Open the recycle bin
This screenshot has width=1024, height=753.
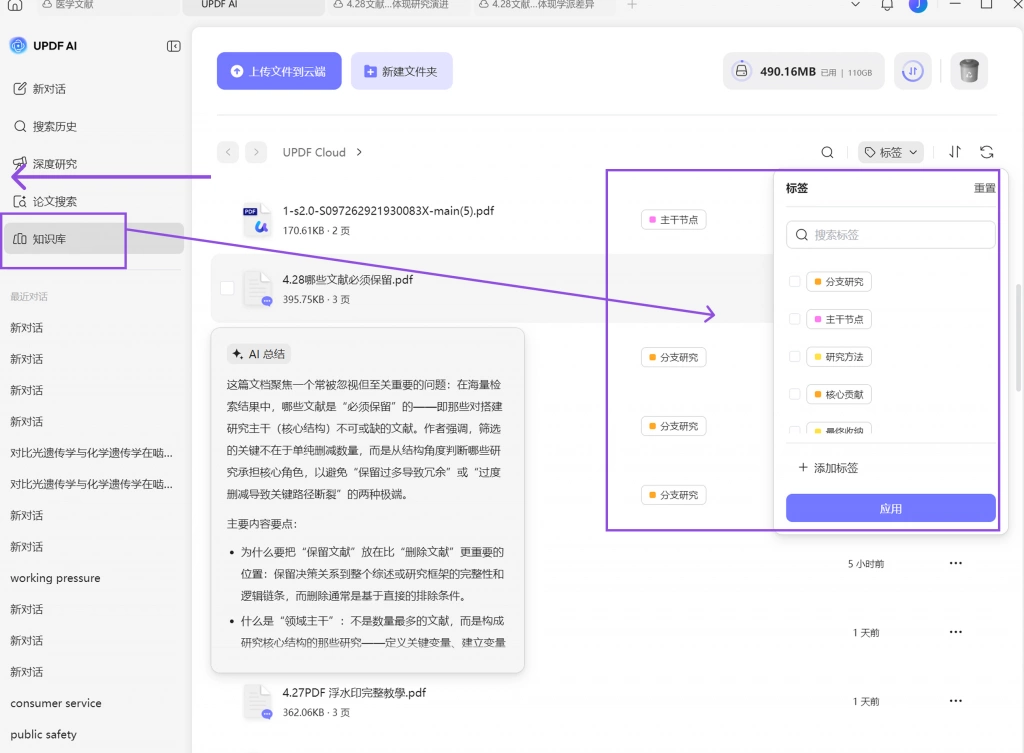pos(969,71)
